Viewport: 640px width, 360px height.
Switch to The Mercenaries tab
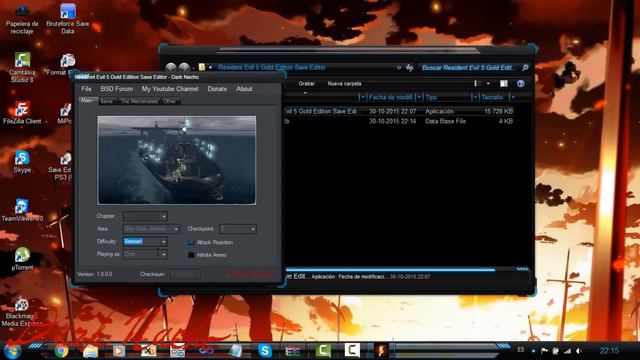(x=139, y=101)
